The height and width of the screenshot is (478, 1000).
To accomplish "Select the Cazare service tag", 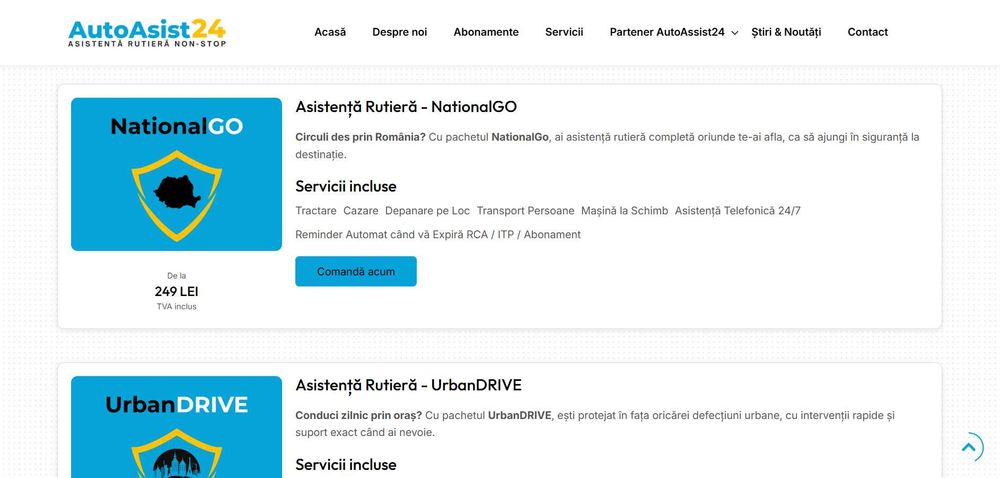I will (360, 211).
